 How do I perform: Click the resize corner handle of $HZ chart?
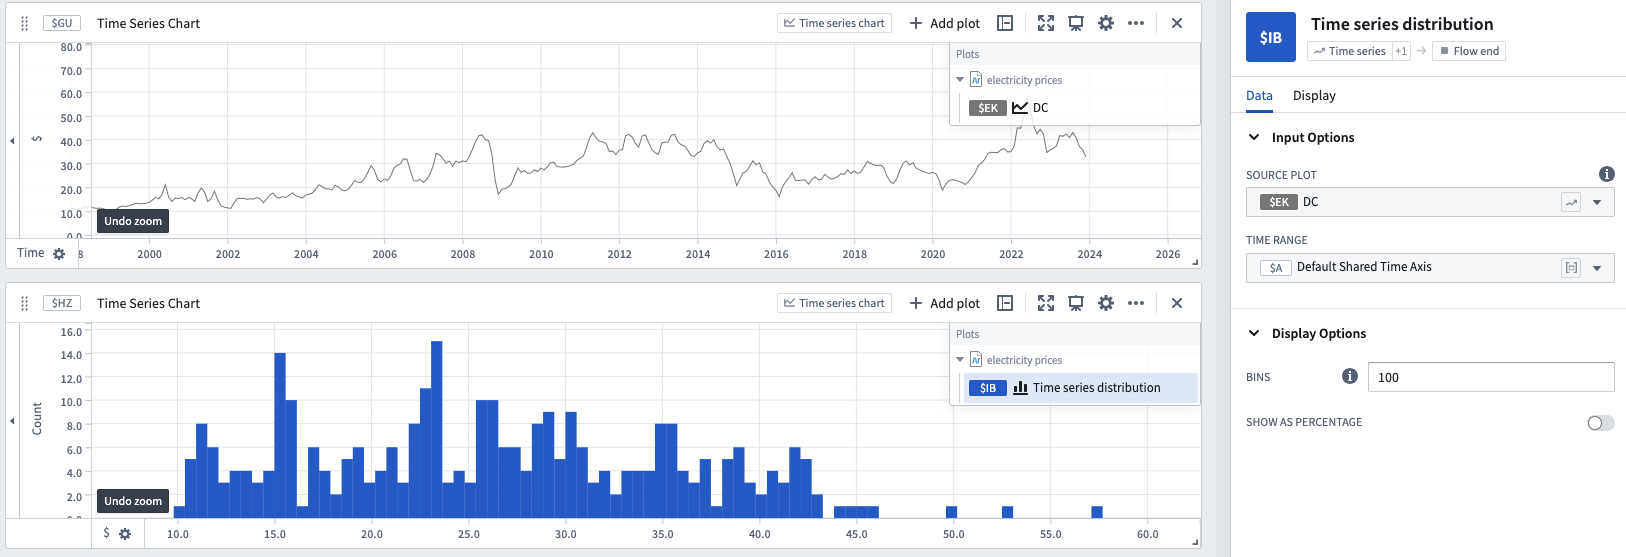(1195, 543)
